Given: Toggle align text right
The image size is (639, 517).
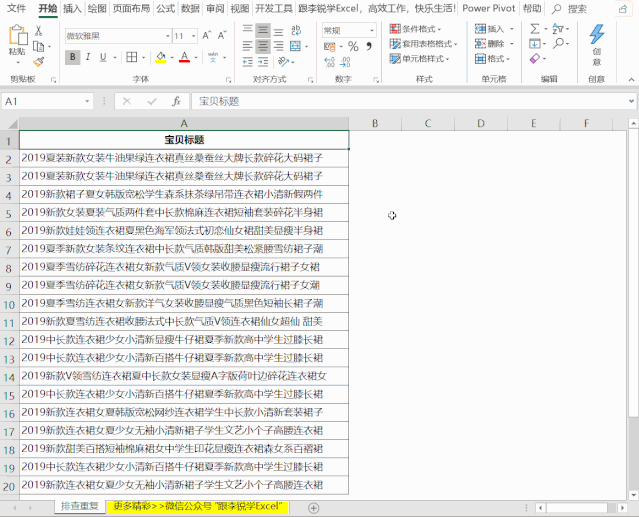Looking at the screenshot, I should tap(279, 46).
